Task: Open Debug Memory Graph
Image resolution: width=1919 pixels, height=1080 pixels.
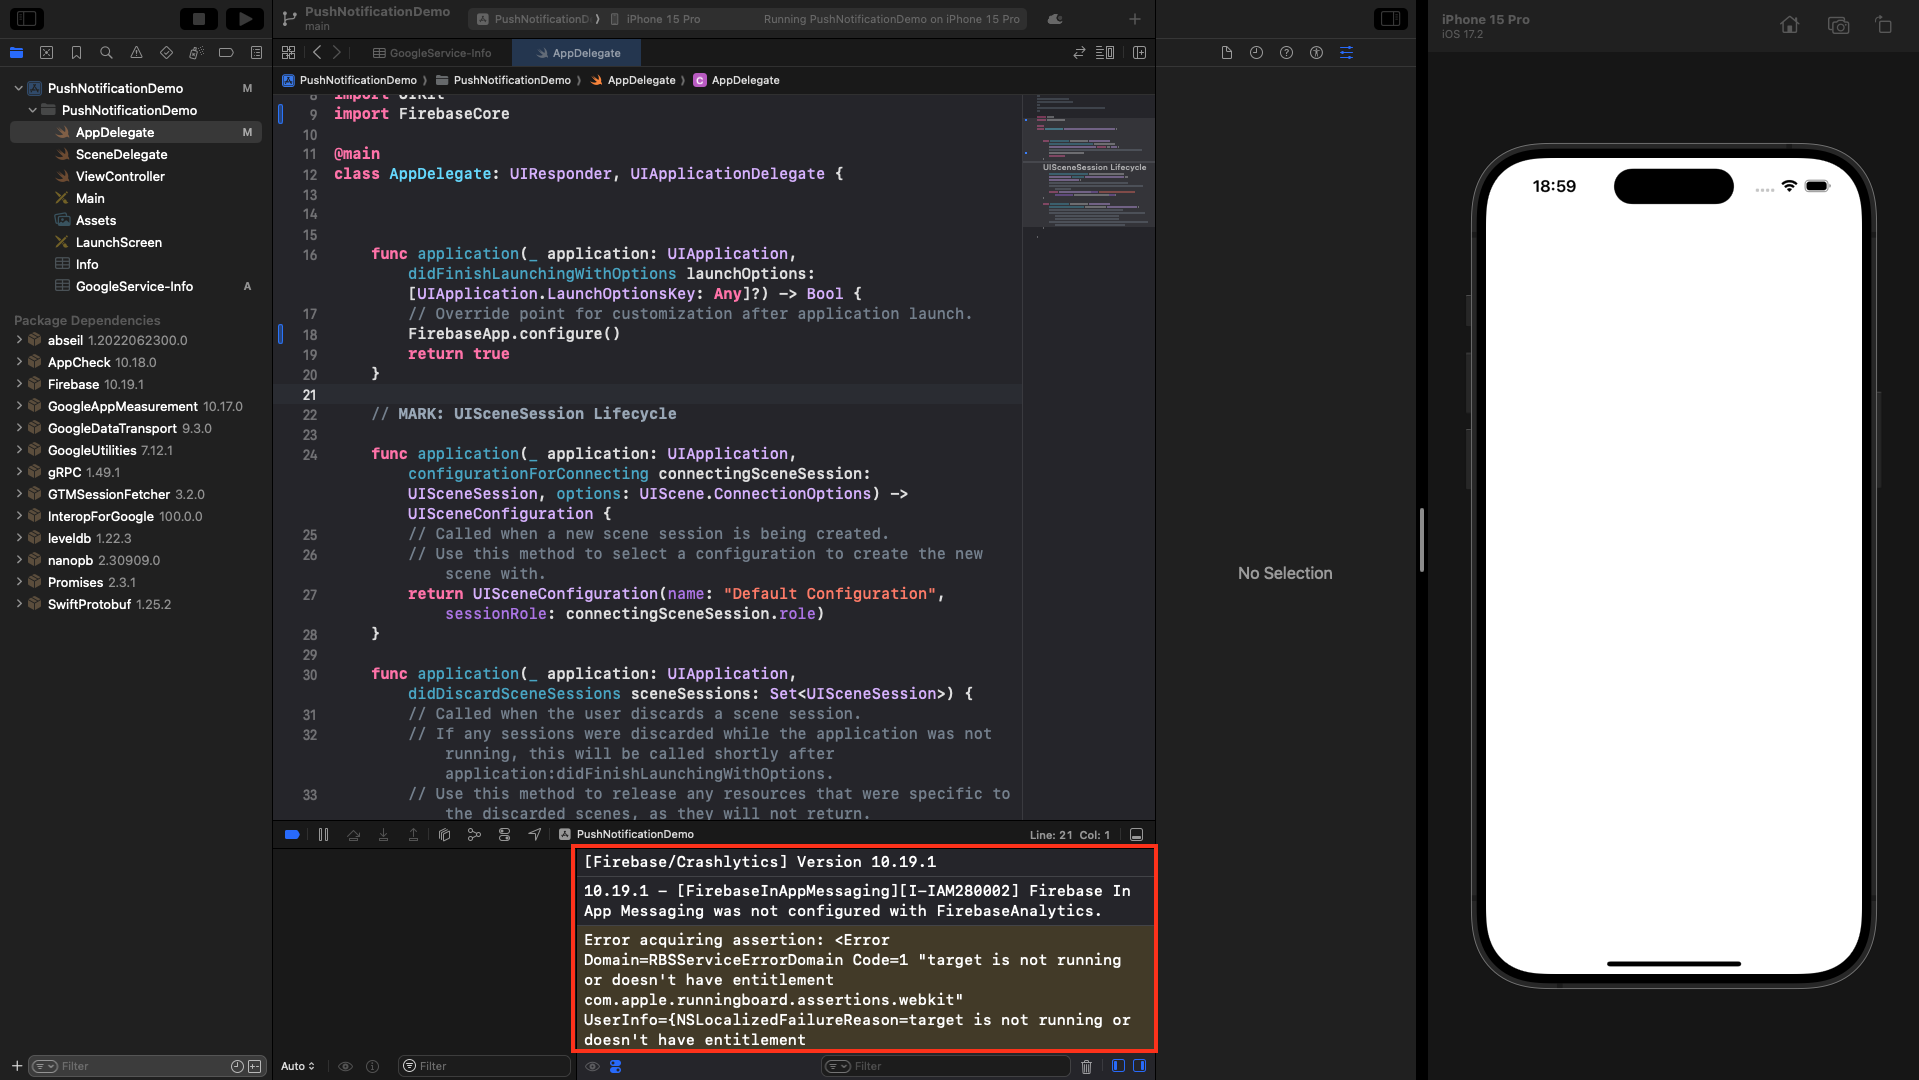Action: 474,834
